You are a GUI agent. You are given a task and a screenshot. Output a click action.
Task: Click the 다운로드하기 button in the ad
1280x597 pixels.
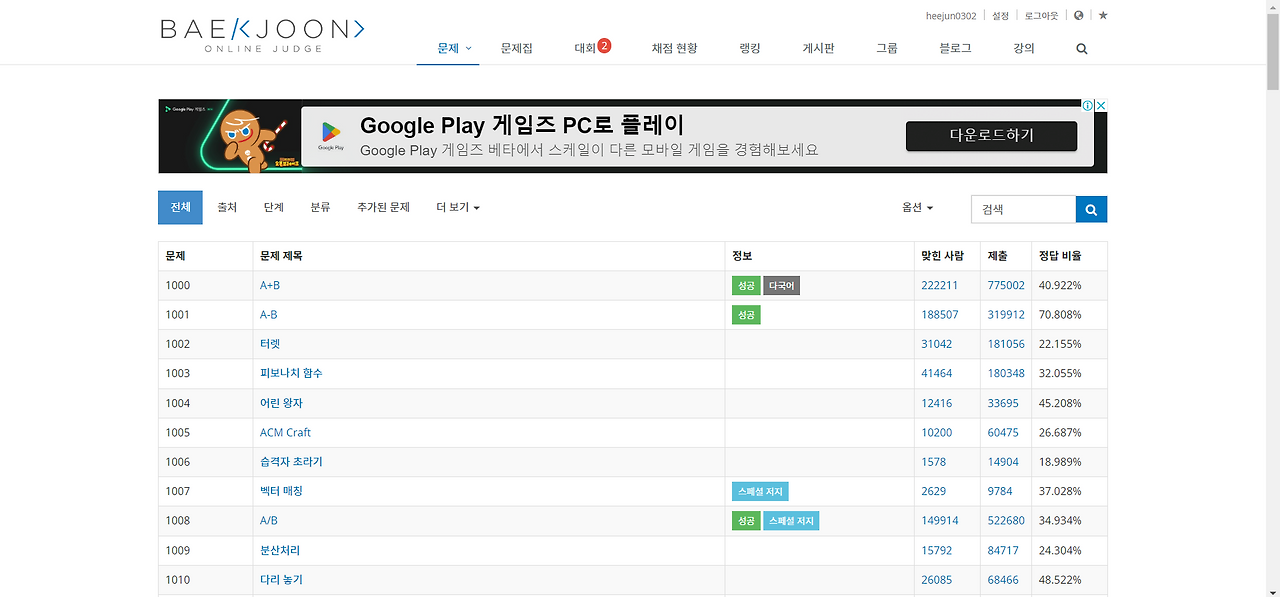[991, 136]
